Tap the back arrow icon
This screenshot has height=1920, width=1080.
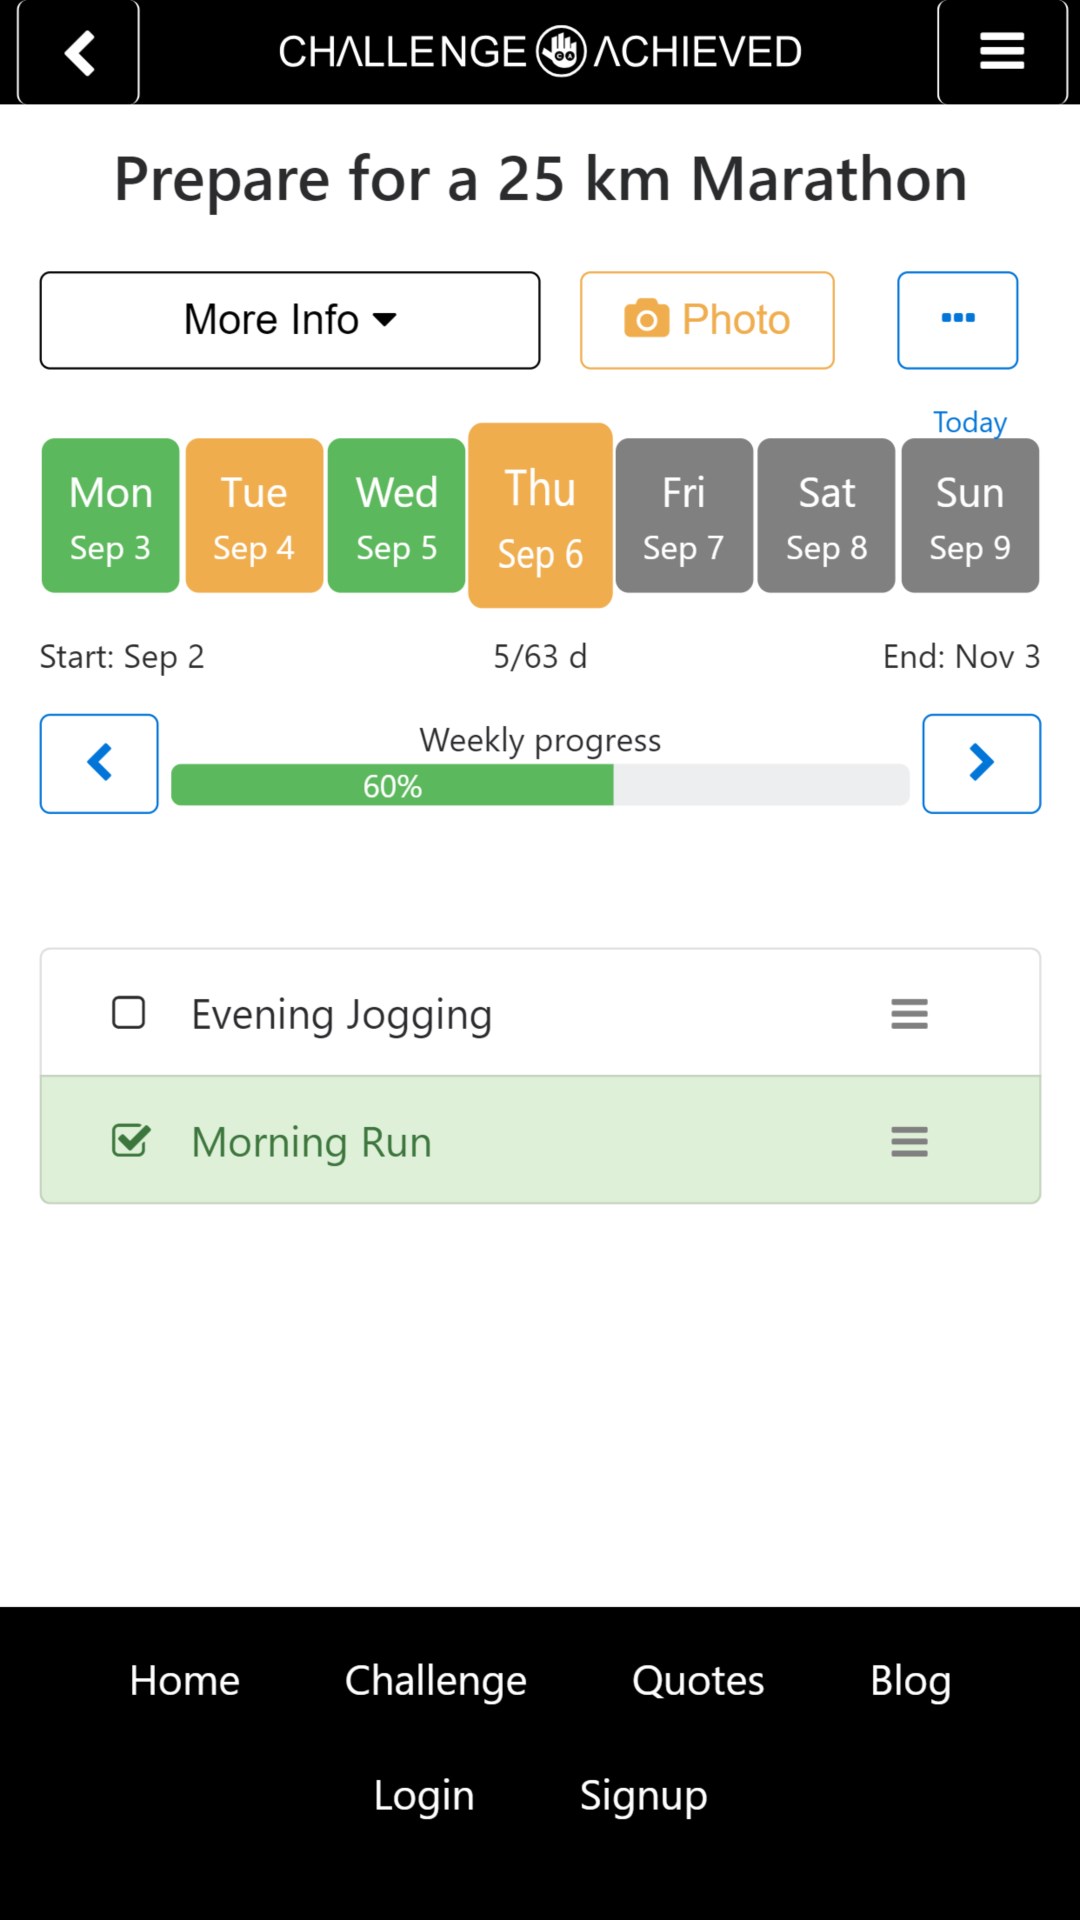point(78,52)
